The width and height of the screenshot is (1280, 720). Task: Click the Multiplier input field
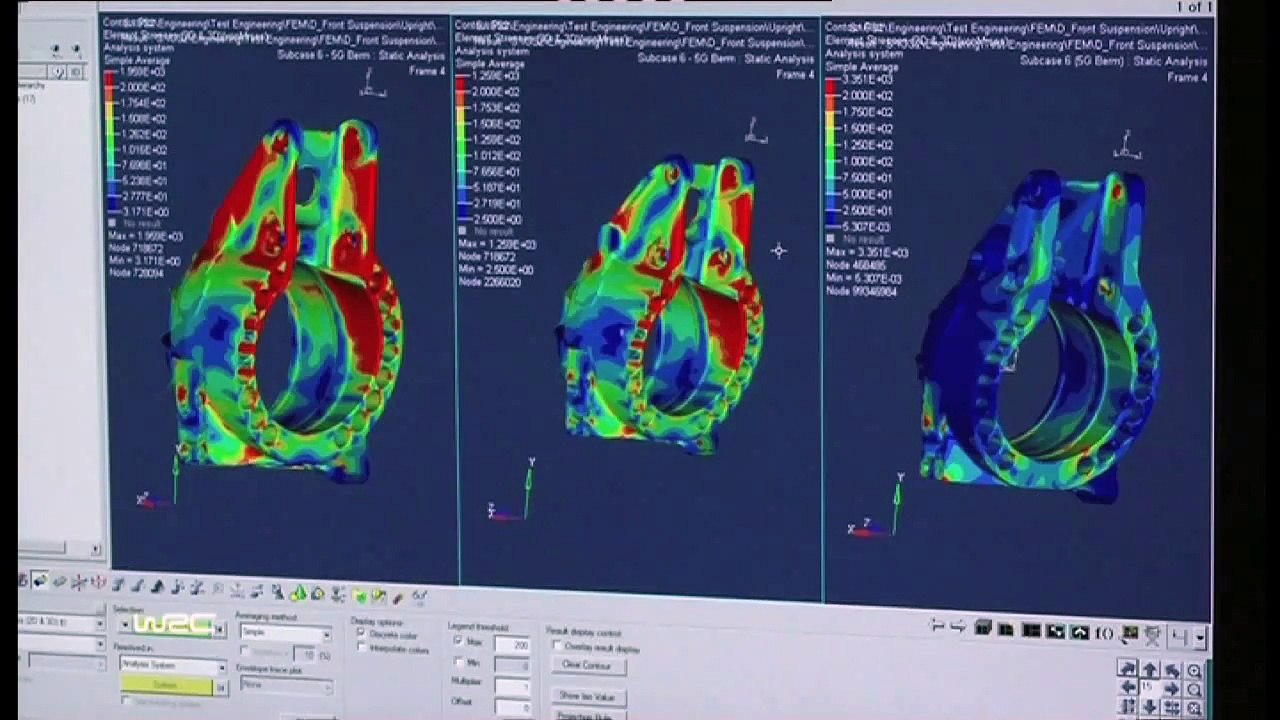click(x=512, y=686)
